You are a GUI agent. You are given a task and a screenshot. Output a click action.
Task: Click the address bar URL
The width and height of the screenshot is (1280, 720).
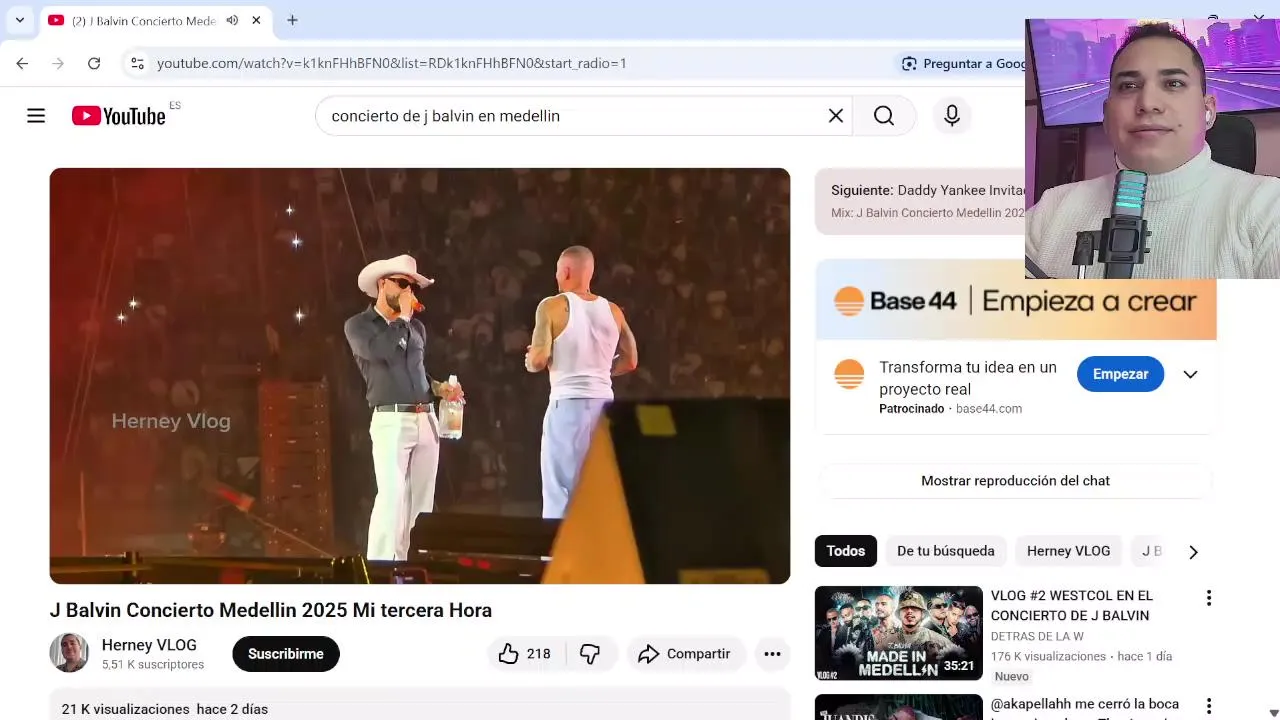click(392, 63)
